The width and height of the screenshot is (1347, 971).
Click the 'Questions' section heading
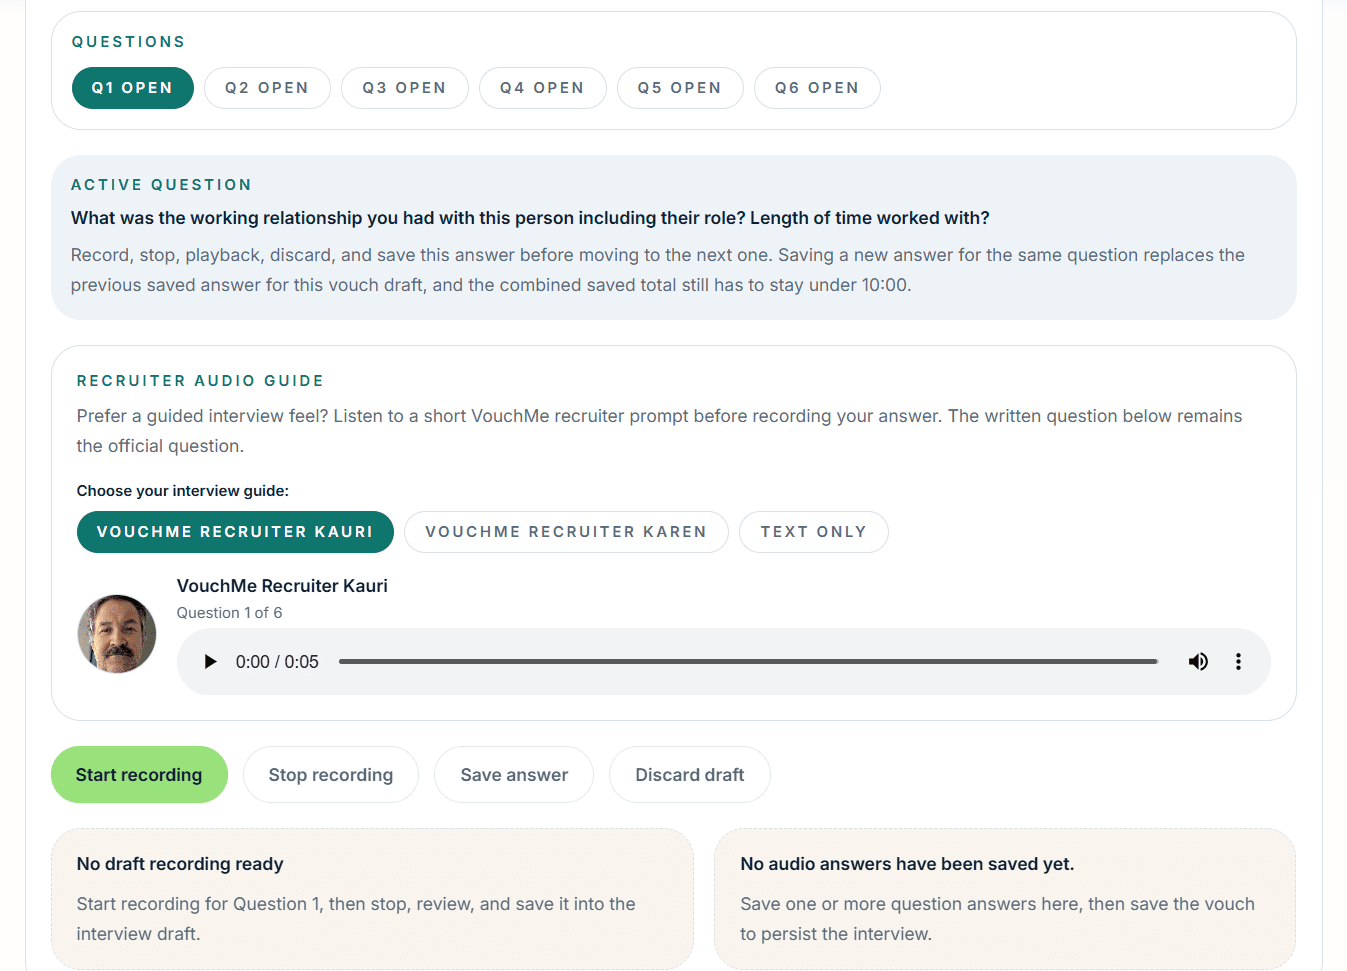(x=128, y=42)
